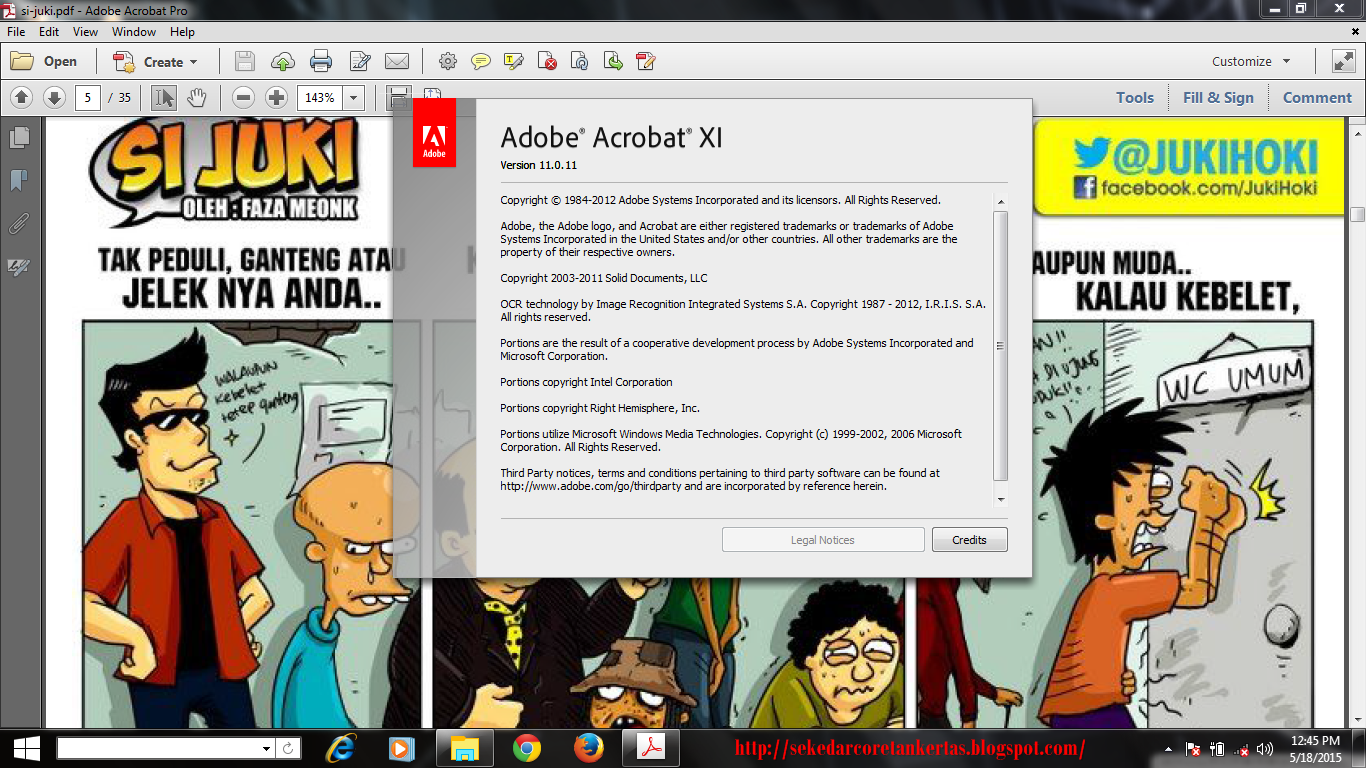Viewport: 1366px width, 768px height.
Task: Open the Help menu
Action: [182, 32]
